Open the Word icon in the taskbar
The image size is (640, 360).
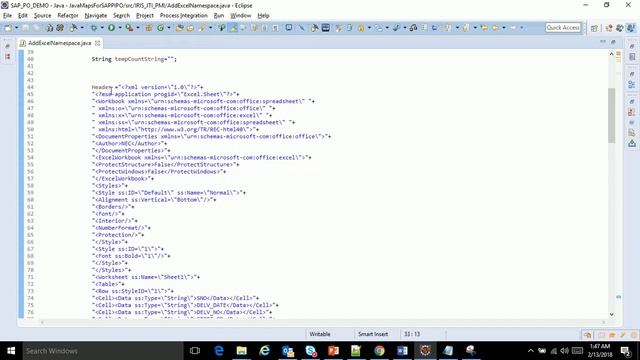(x=402, y=351)
